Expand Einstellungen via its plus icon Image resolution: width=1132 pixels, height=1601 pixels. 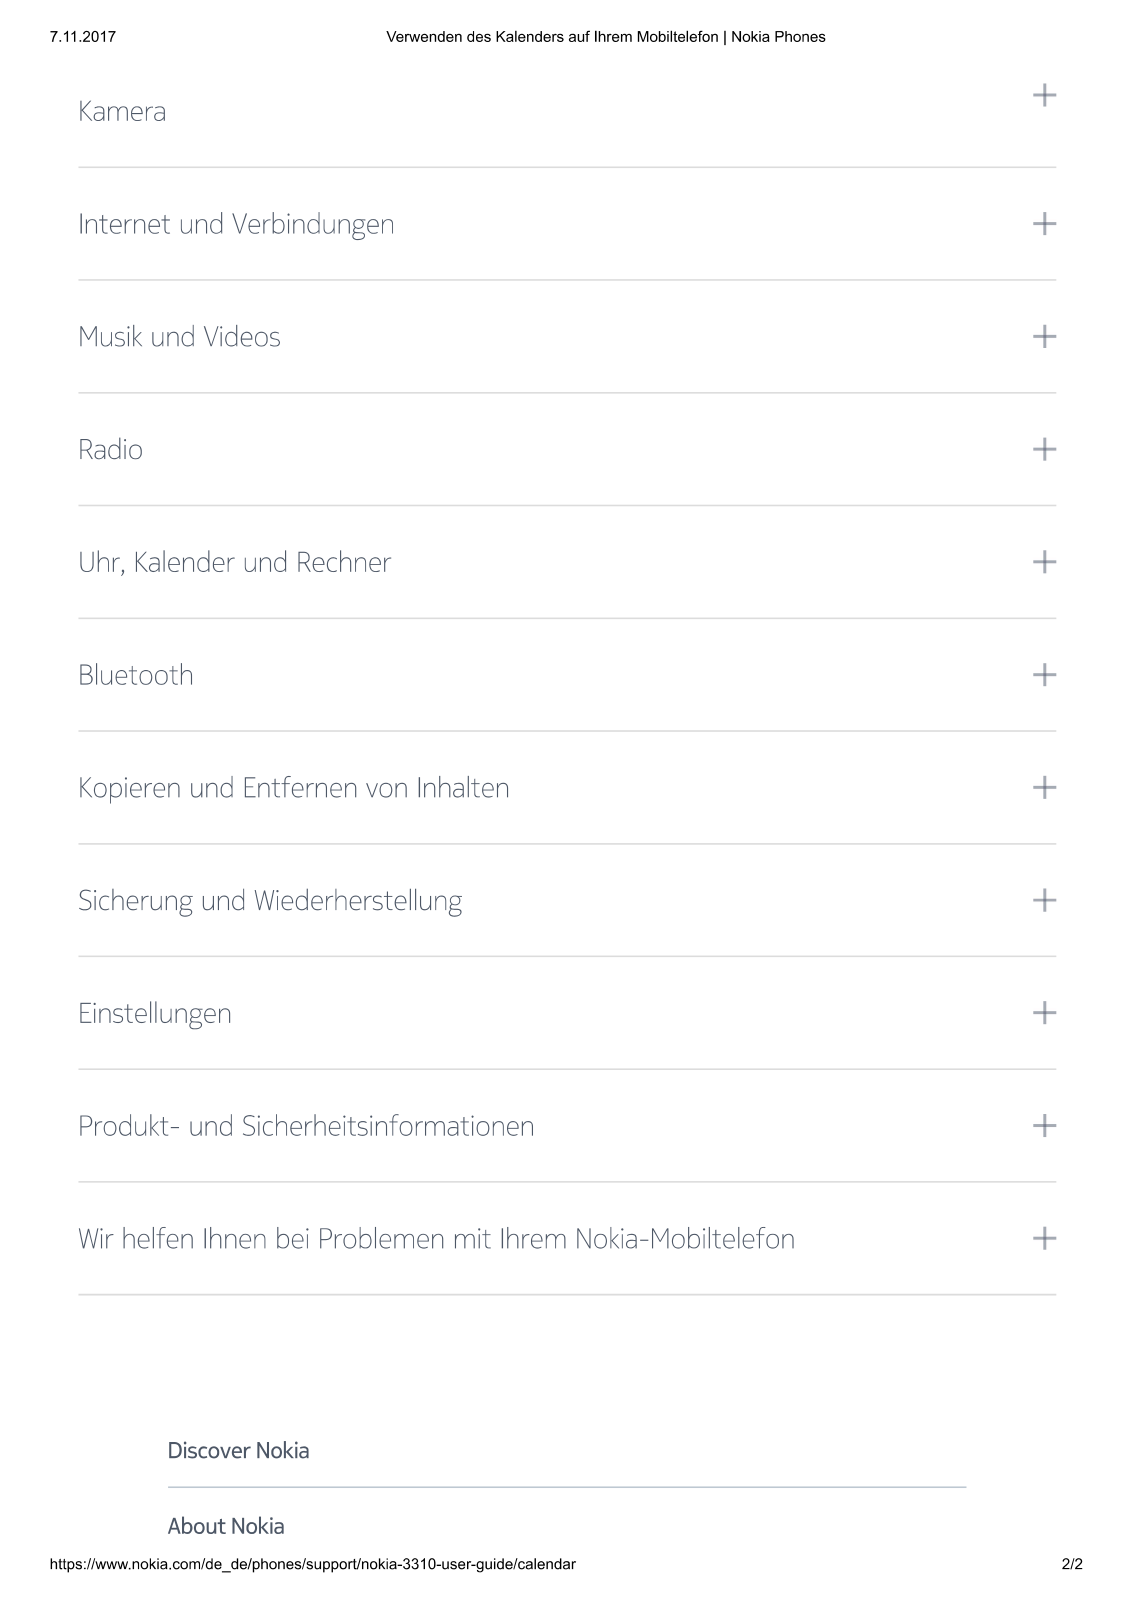[1044, 1013]
